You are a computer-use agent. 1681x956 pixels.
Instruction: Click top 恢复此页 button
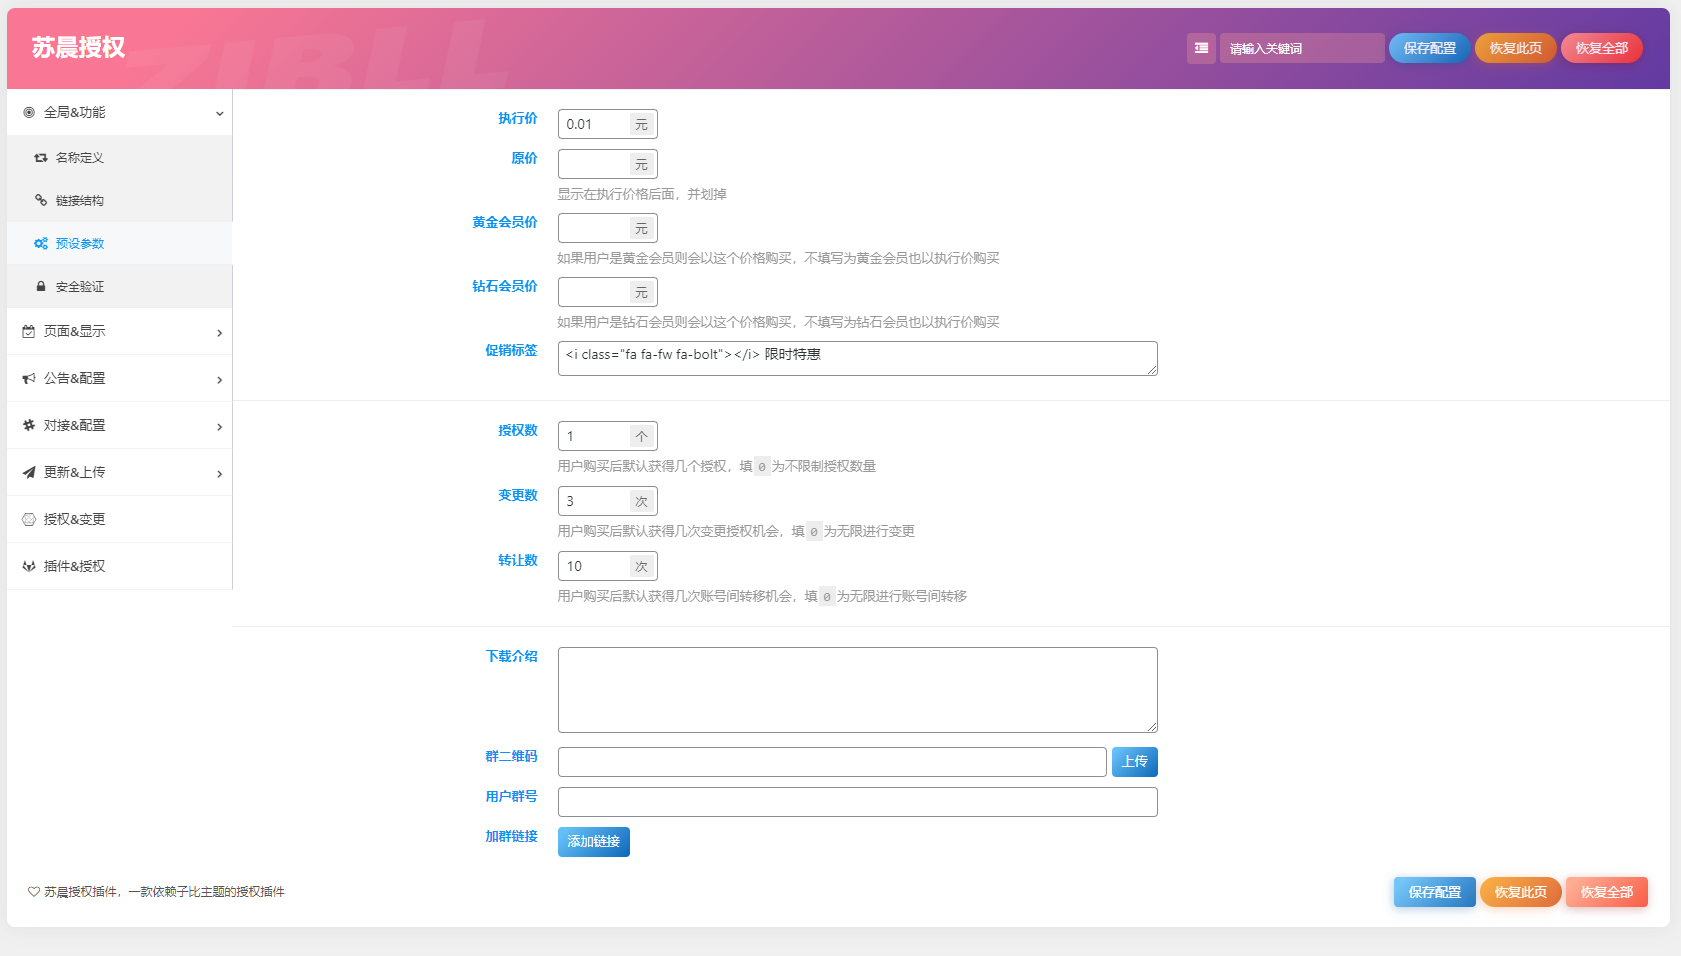tap(1515, 48)
